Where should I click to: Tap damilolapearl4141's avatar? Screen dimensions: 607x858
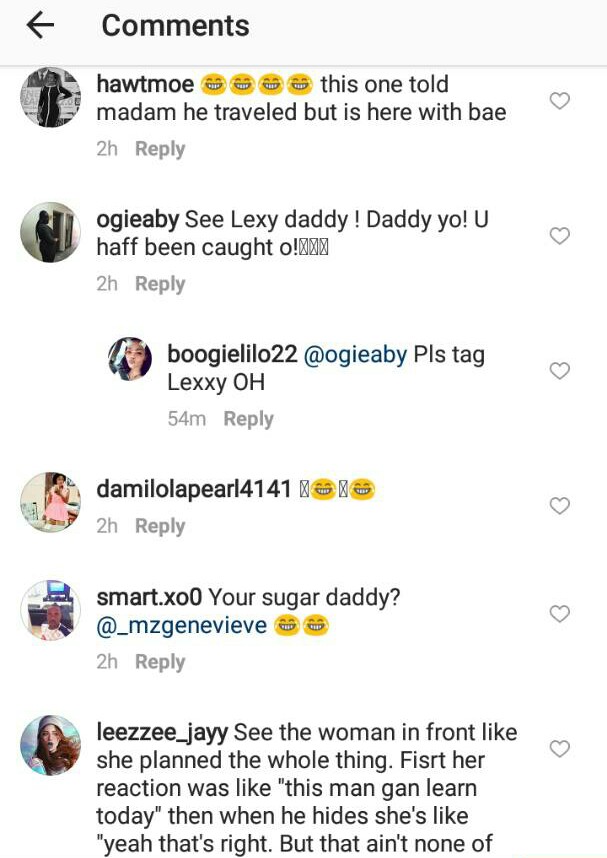50,502
